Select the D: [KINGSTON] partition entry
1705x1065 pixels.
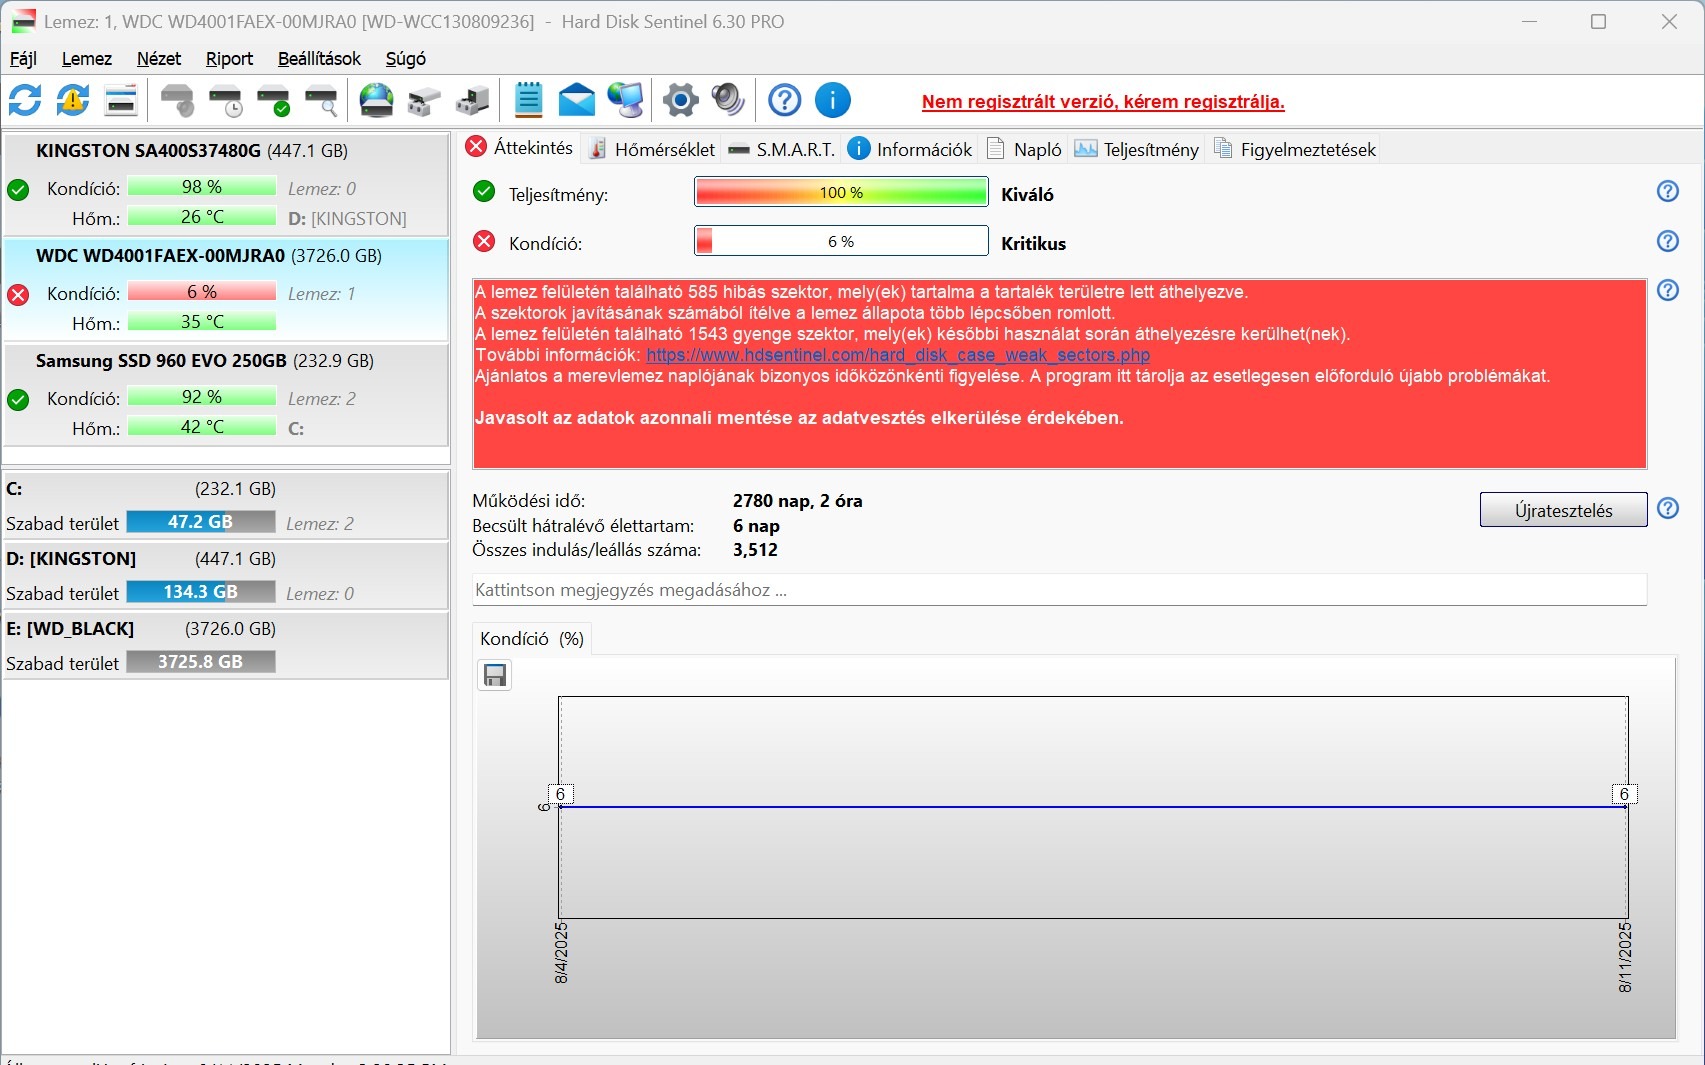tap(226, 575)
